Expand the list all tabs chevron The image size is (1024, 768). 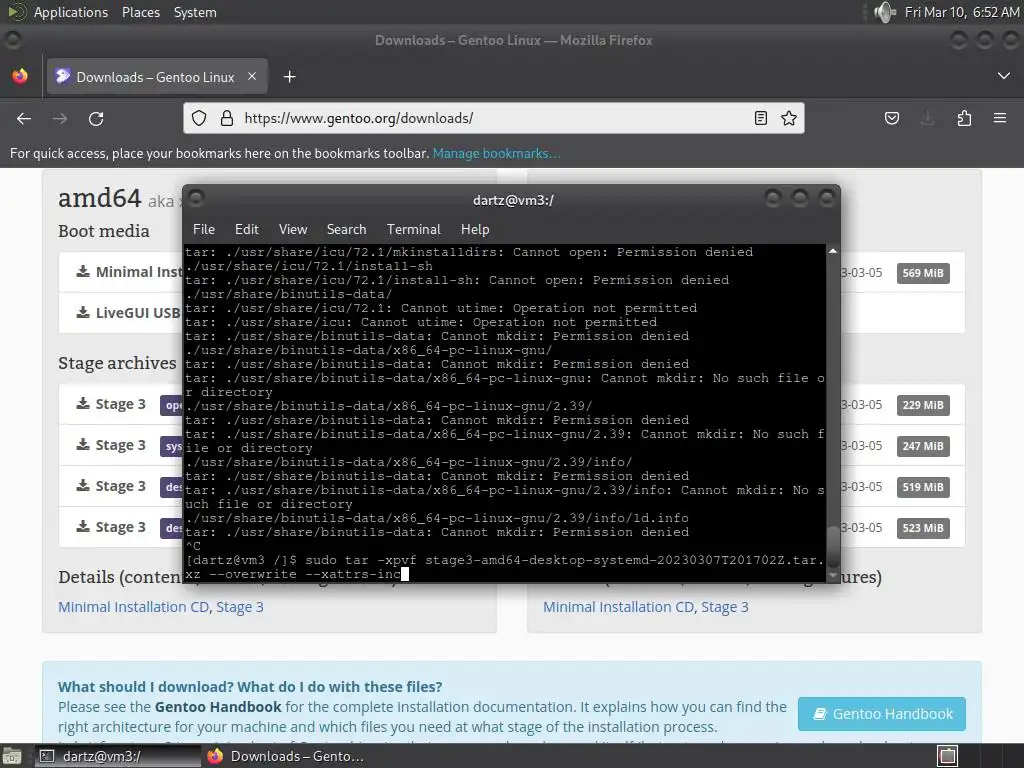[x=1004, y=76]
